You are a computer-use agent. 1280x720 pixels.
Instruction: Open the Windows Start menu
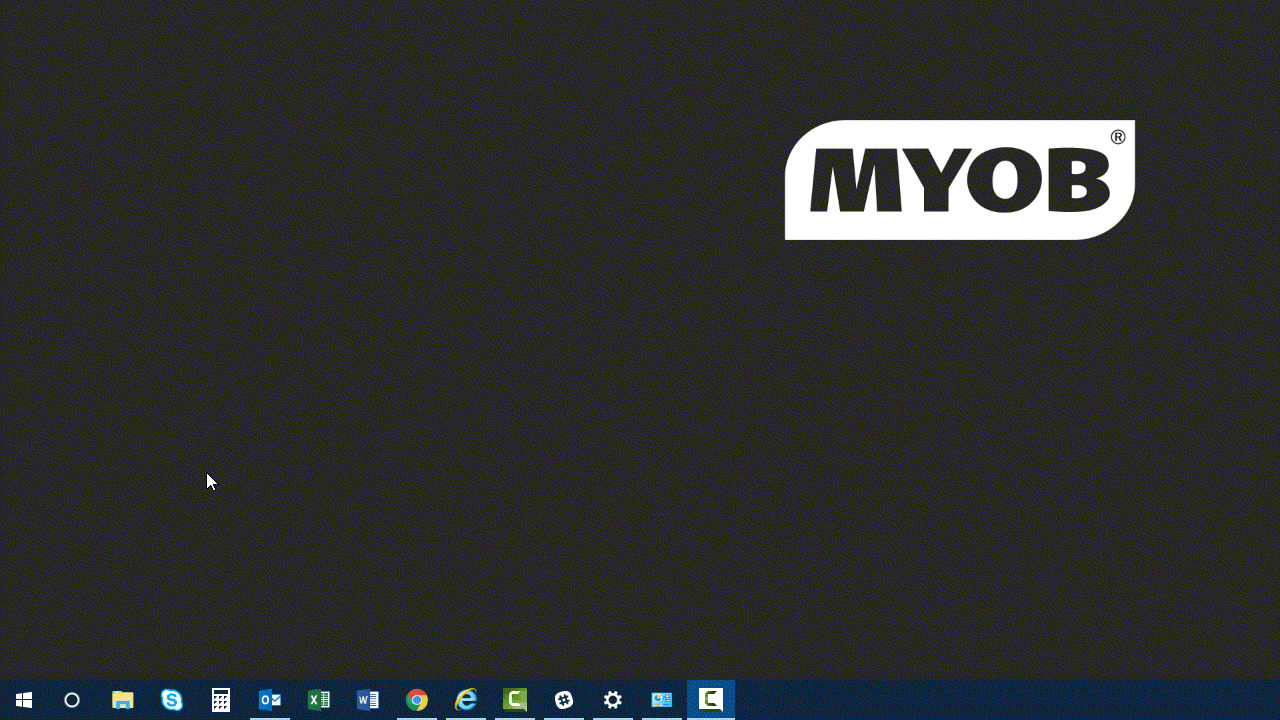[24, 700]
